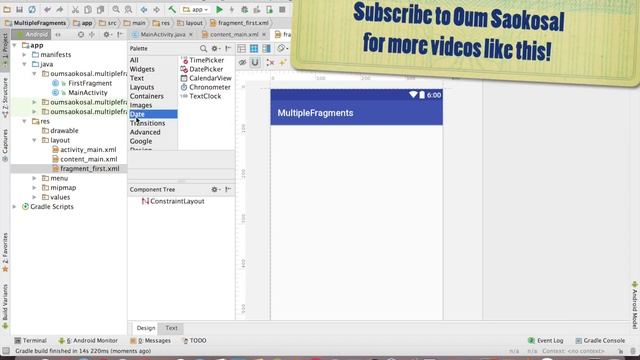Viewport: 640px width, 360px height.
Task: Switch to Design plus Blueprint view
Action: [x=267, y=49]
